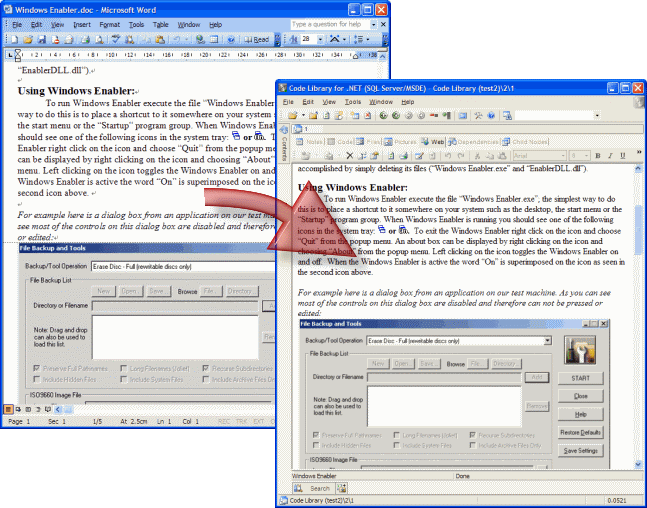Open 'Type a question for help' dropdown arrow
Image resolution: width=647 pixels, height=508 pixels.
(x=373, y=25)
